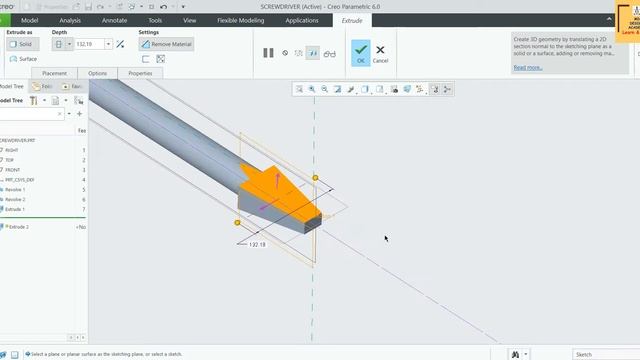Pause the Extrude feature tool
Viewport: 640px width, 360px height.
pyautogui.click(x=268, y=53)
